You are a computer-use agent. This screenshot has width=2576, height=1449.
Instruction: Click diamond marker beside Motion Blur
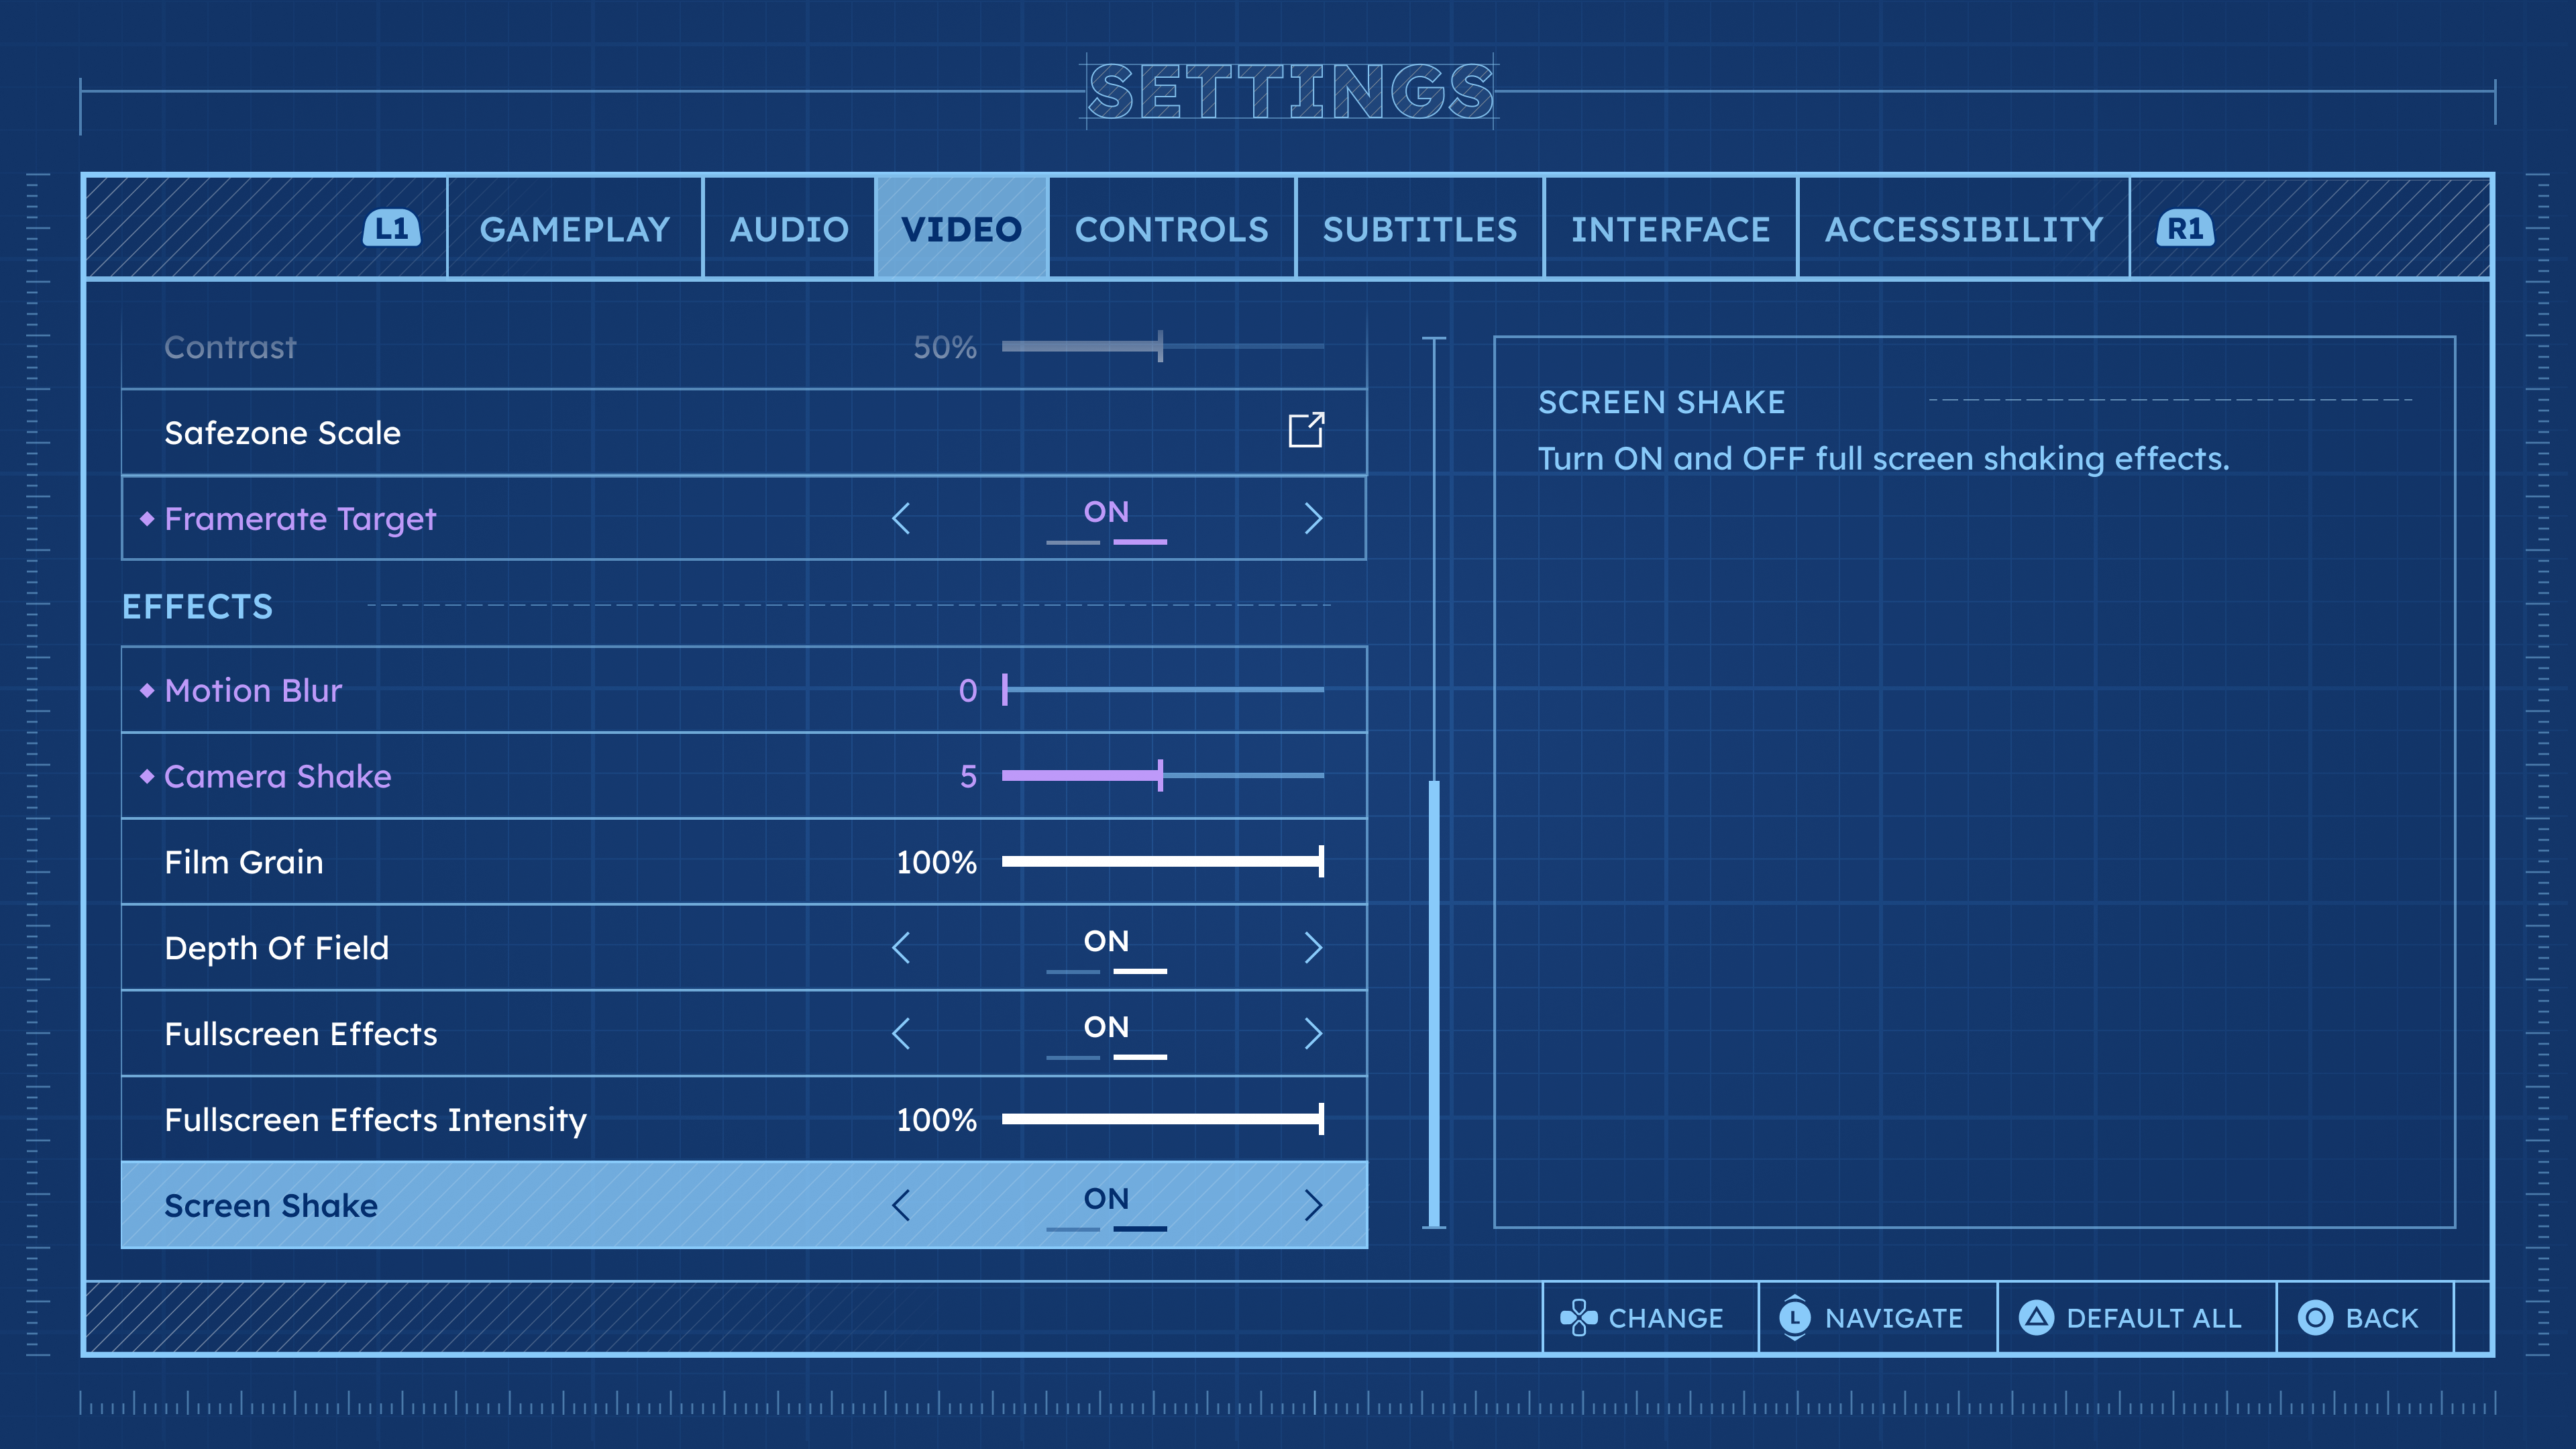(x=147, y=690)
